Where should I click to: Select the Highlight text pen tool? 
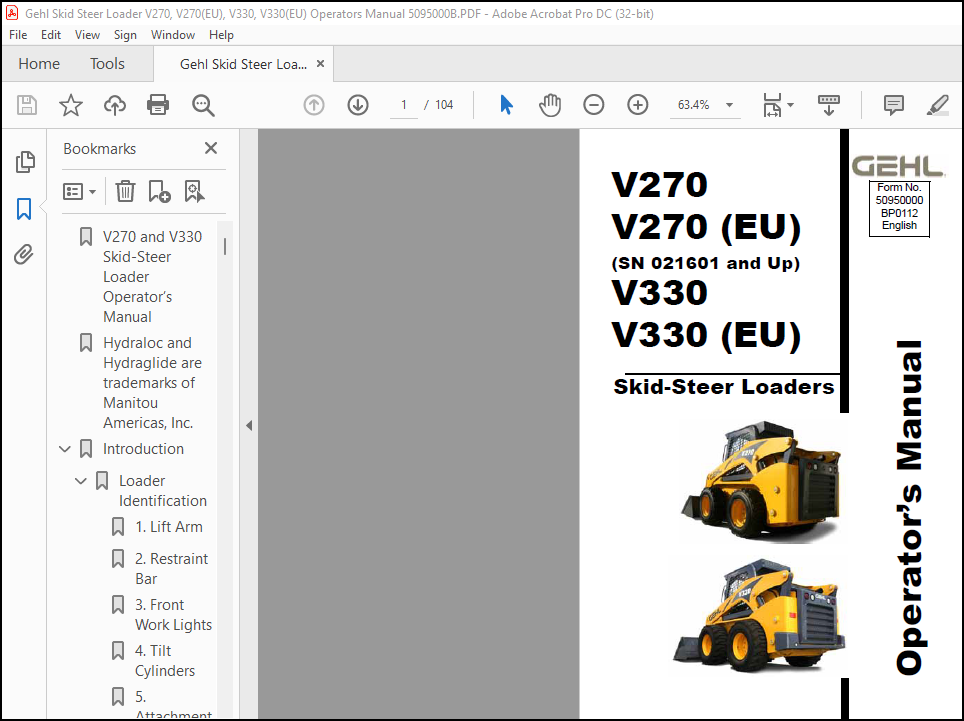[938, 105]
